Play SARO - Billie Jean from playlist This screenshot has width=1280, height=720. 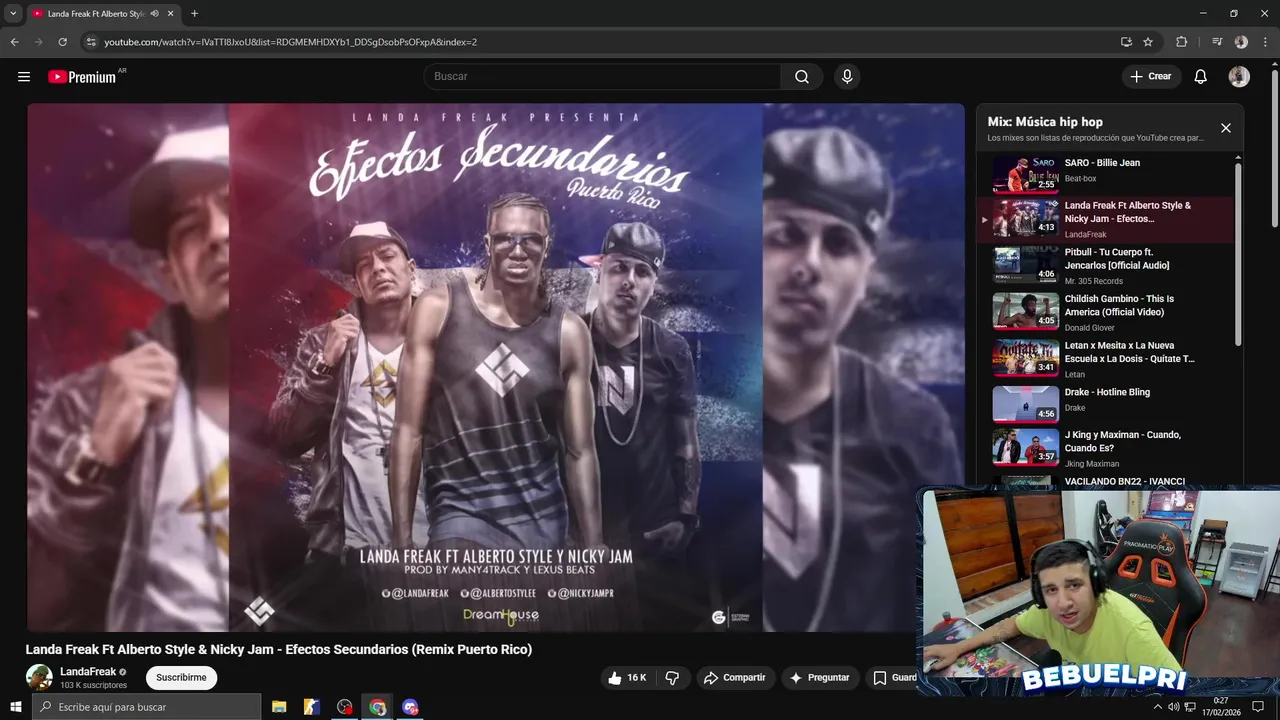[x=1104, y=172]
